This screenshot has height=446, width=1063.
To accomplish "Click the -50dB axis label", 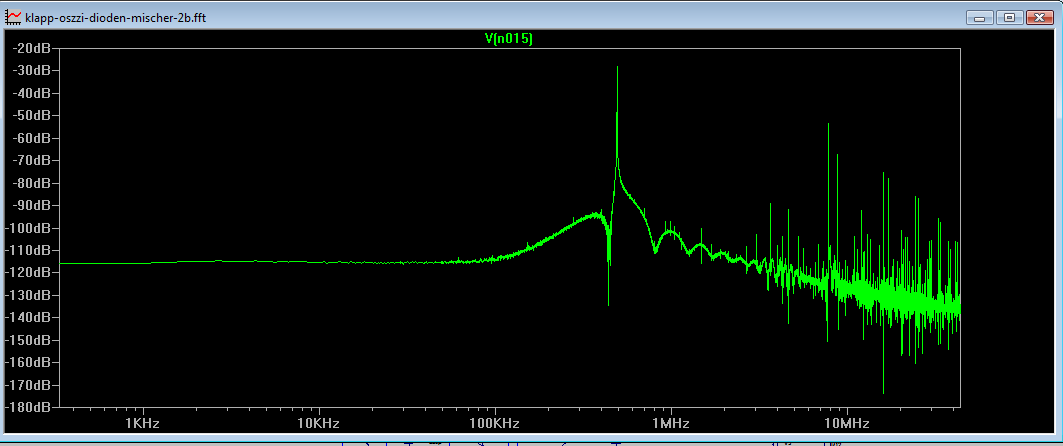I will click(x=31, y=115).
